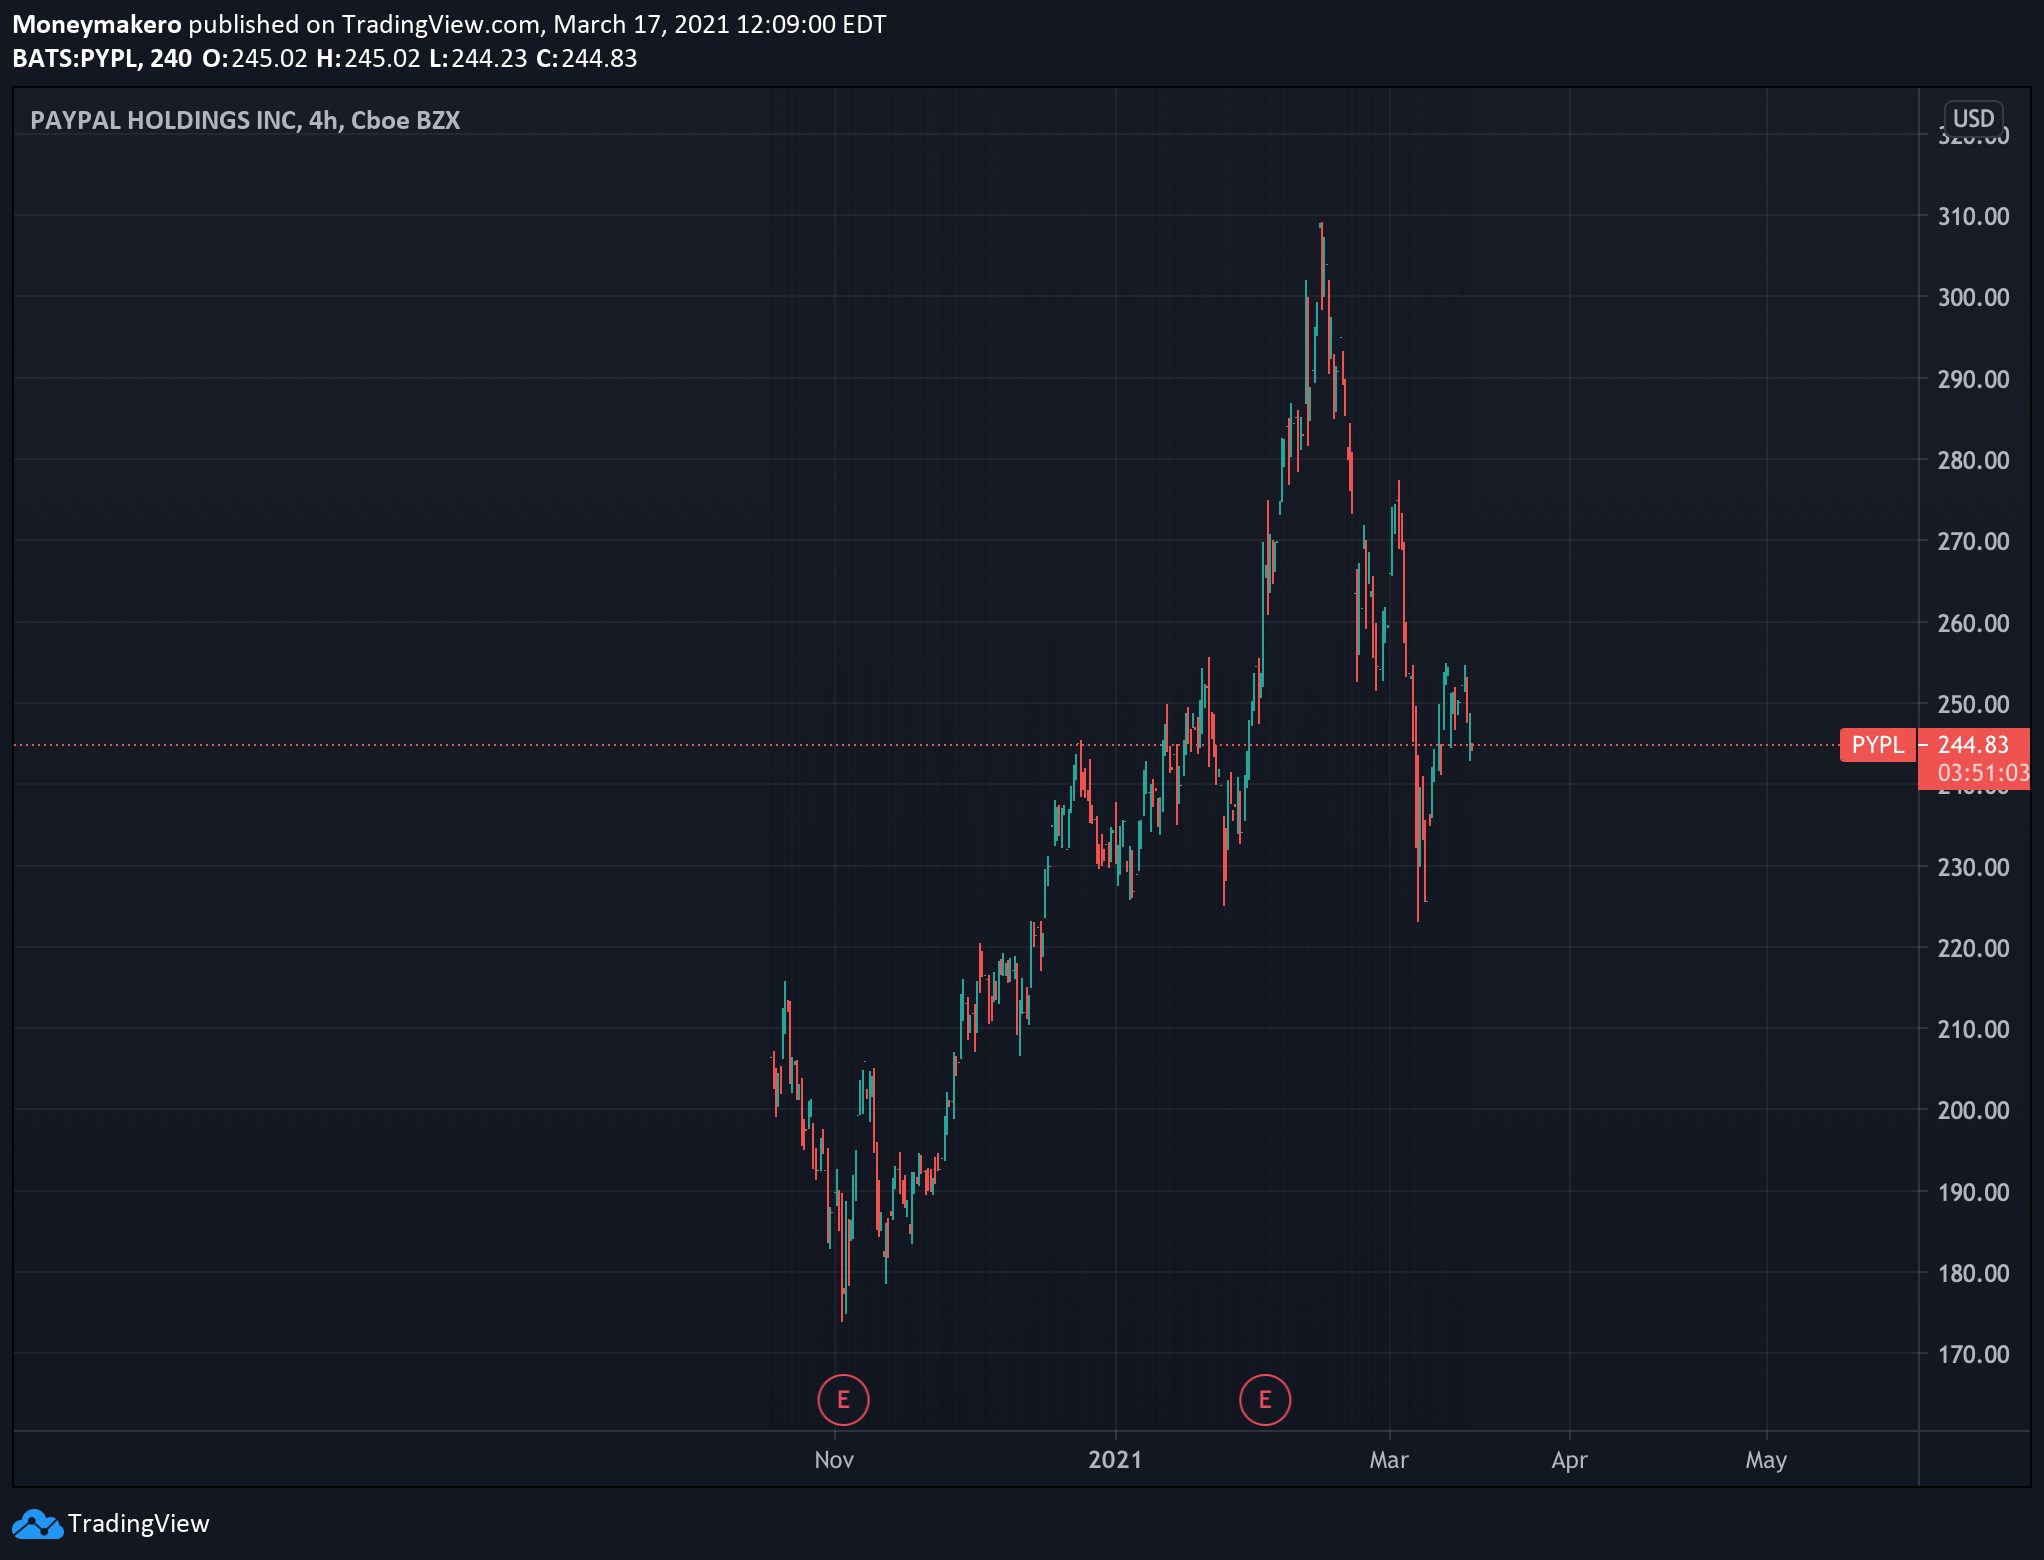Click the 170.00 price scale label
Viewport: 2044px width, 1560px height.
(x=1973, y=1355)
